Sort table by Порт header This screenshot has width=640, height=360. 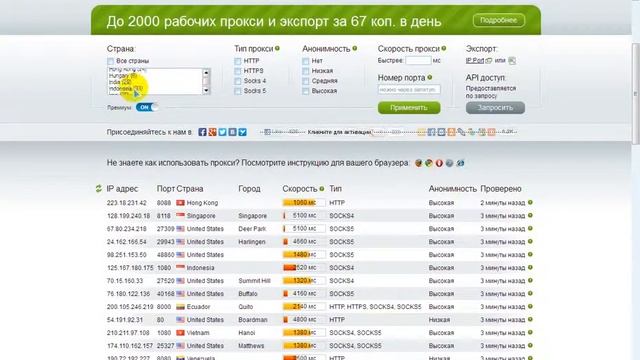pos(166,189)
